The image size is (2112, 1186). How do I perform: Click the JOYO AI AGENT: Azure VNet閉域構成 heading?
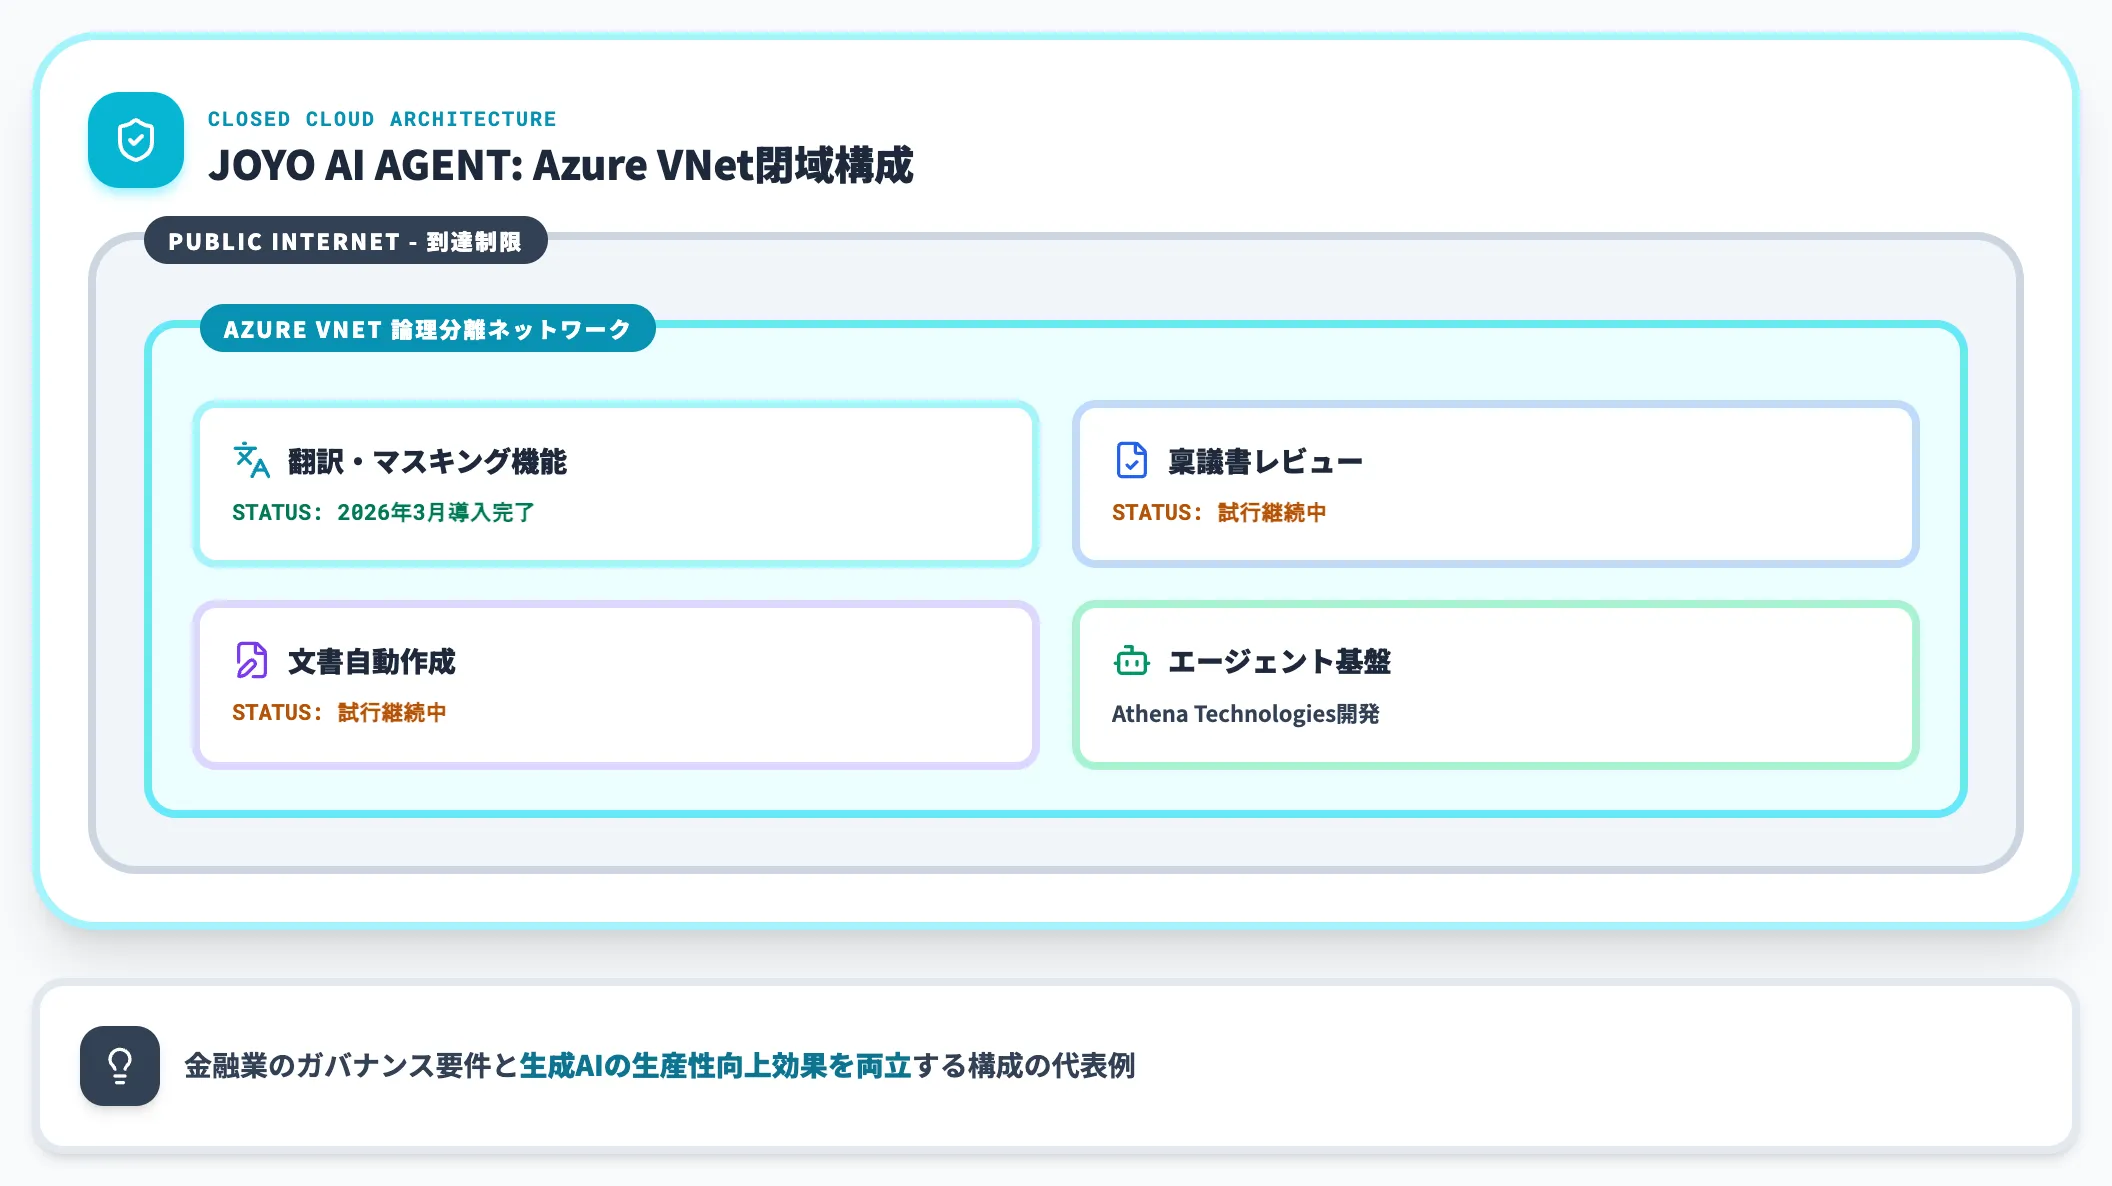coord(560,165)
